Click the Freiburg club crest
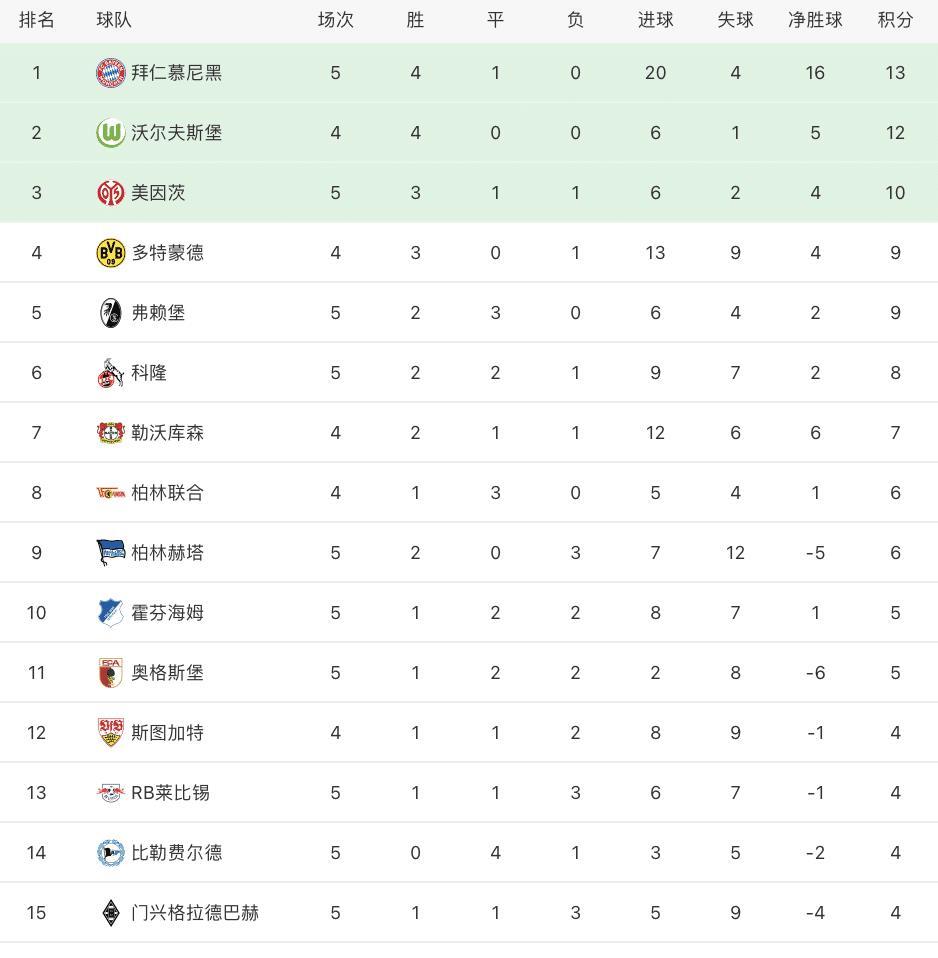This screenshot has width=938, height=958. (x=111, y=313)
